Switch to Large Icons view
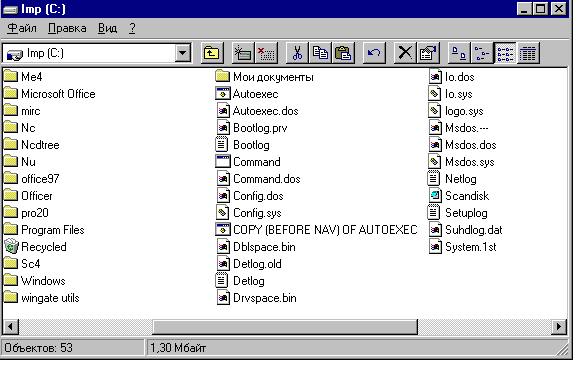The image size is (581, 365). [459, 53]
